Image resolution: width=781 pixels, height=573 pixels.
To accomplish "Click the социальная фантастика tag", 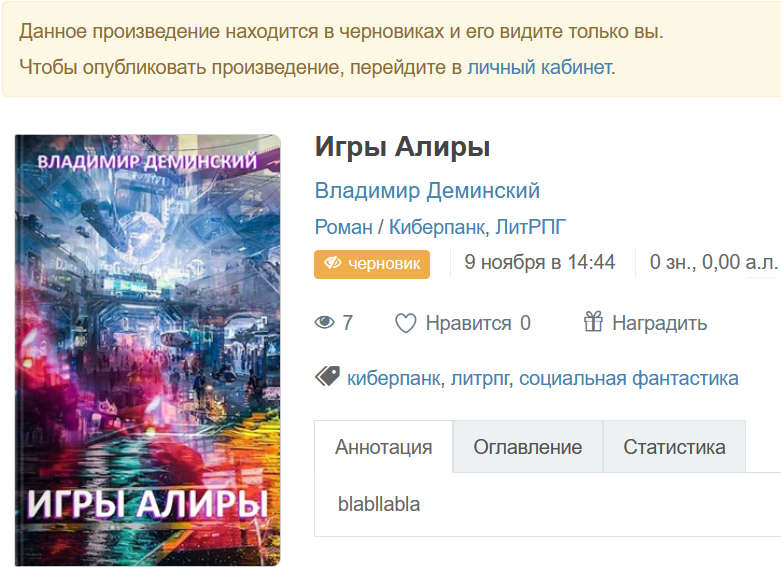I will [629, 379].
